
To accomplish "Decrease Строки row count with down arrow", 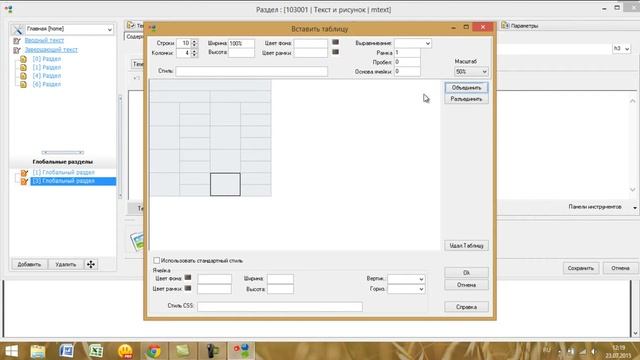I will coord(194,45).
